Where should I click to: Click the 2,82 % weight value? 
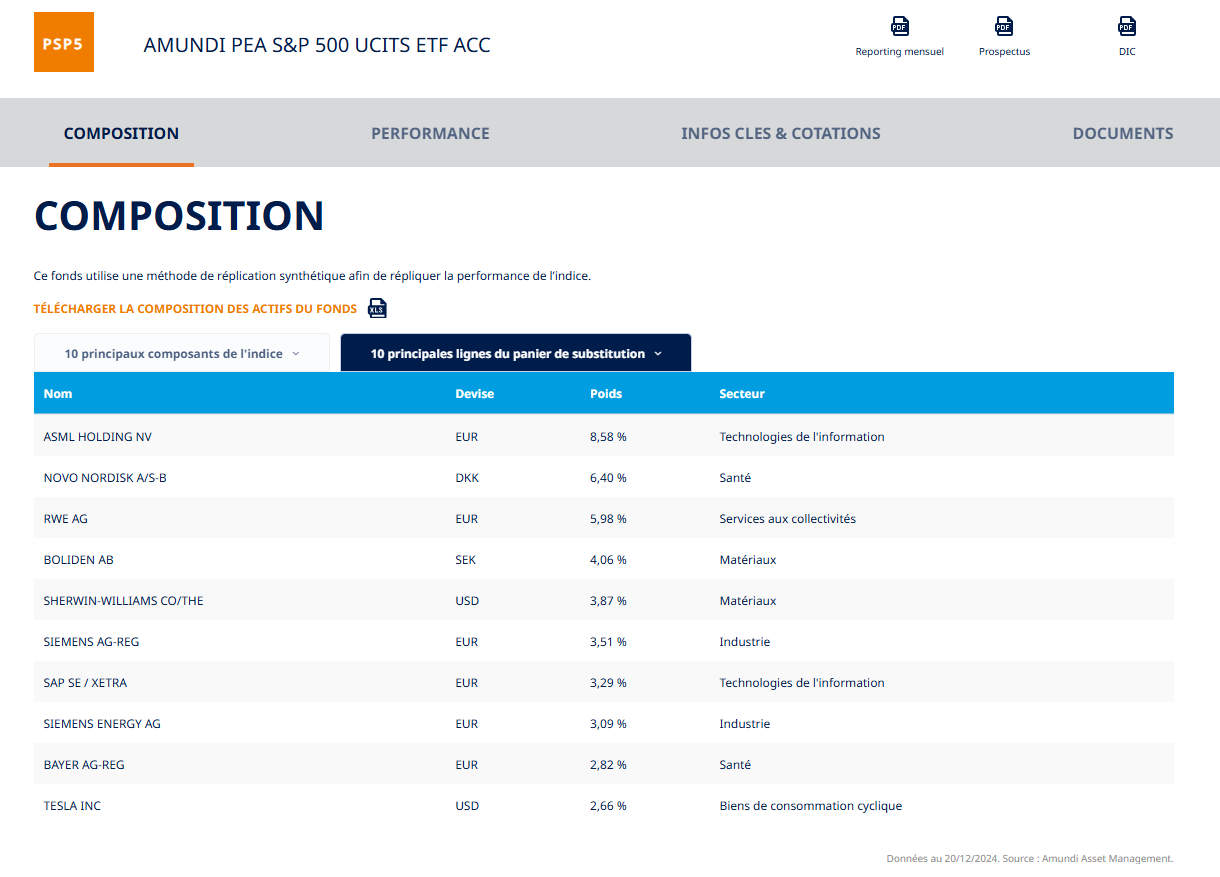[x=608, y=765]
